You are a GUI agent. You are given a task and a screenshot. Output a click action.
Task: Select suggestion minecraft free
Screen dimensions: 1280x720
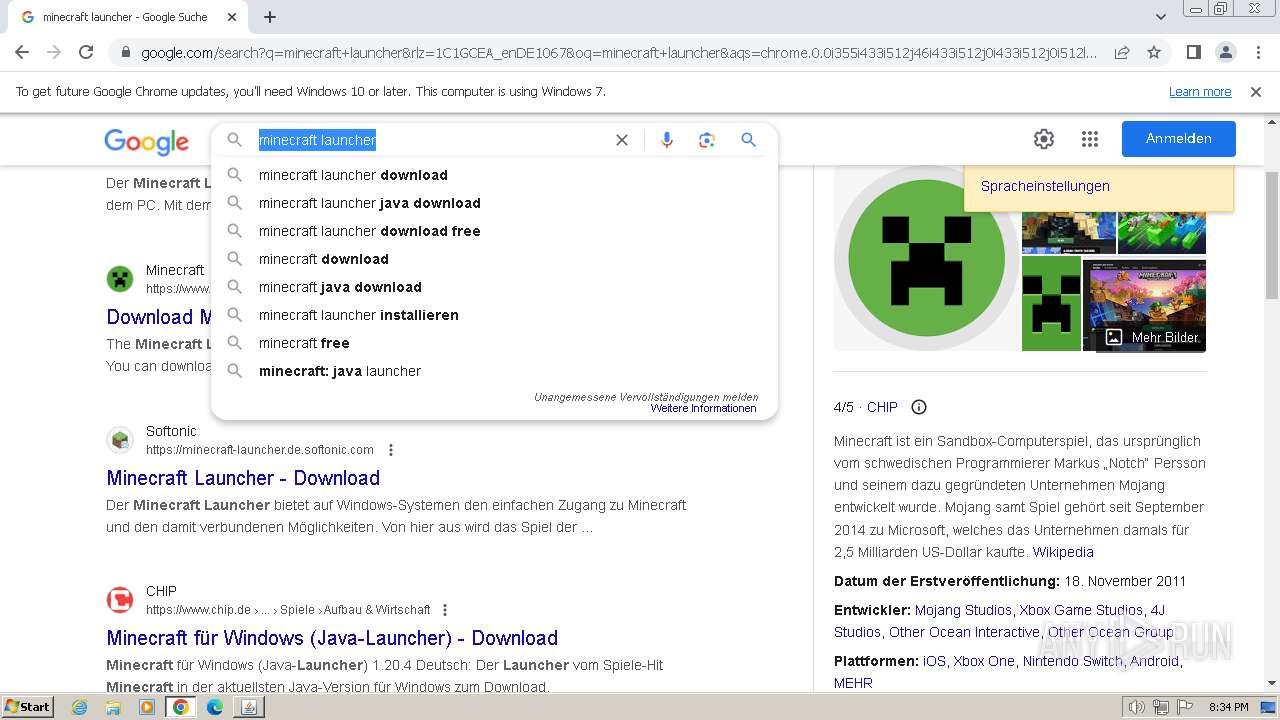tap(494, 343)
